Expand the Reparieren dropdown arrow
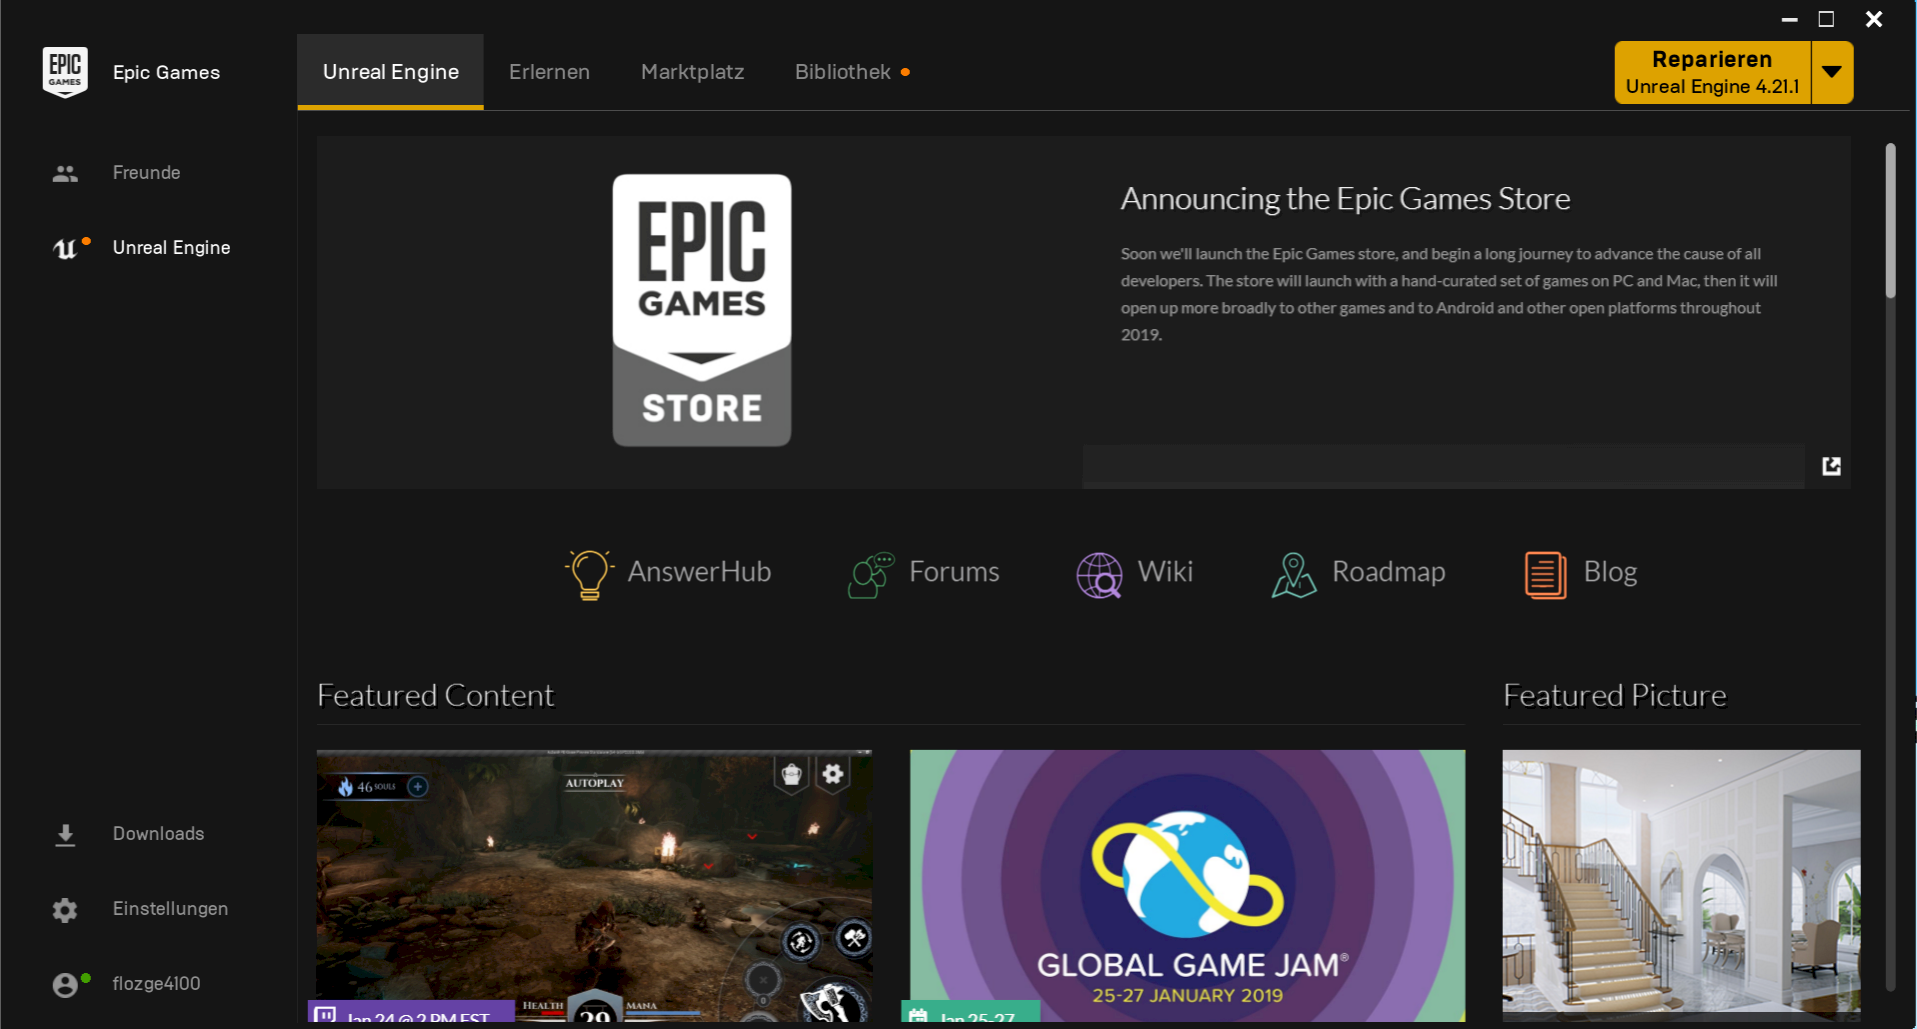This screenshot has height=1029, width=1917. pos(1832,72)
